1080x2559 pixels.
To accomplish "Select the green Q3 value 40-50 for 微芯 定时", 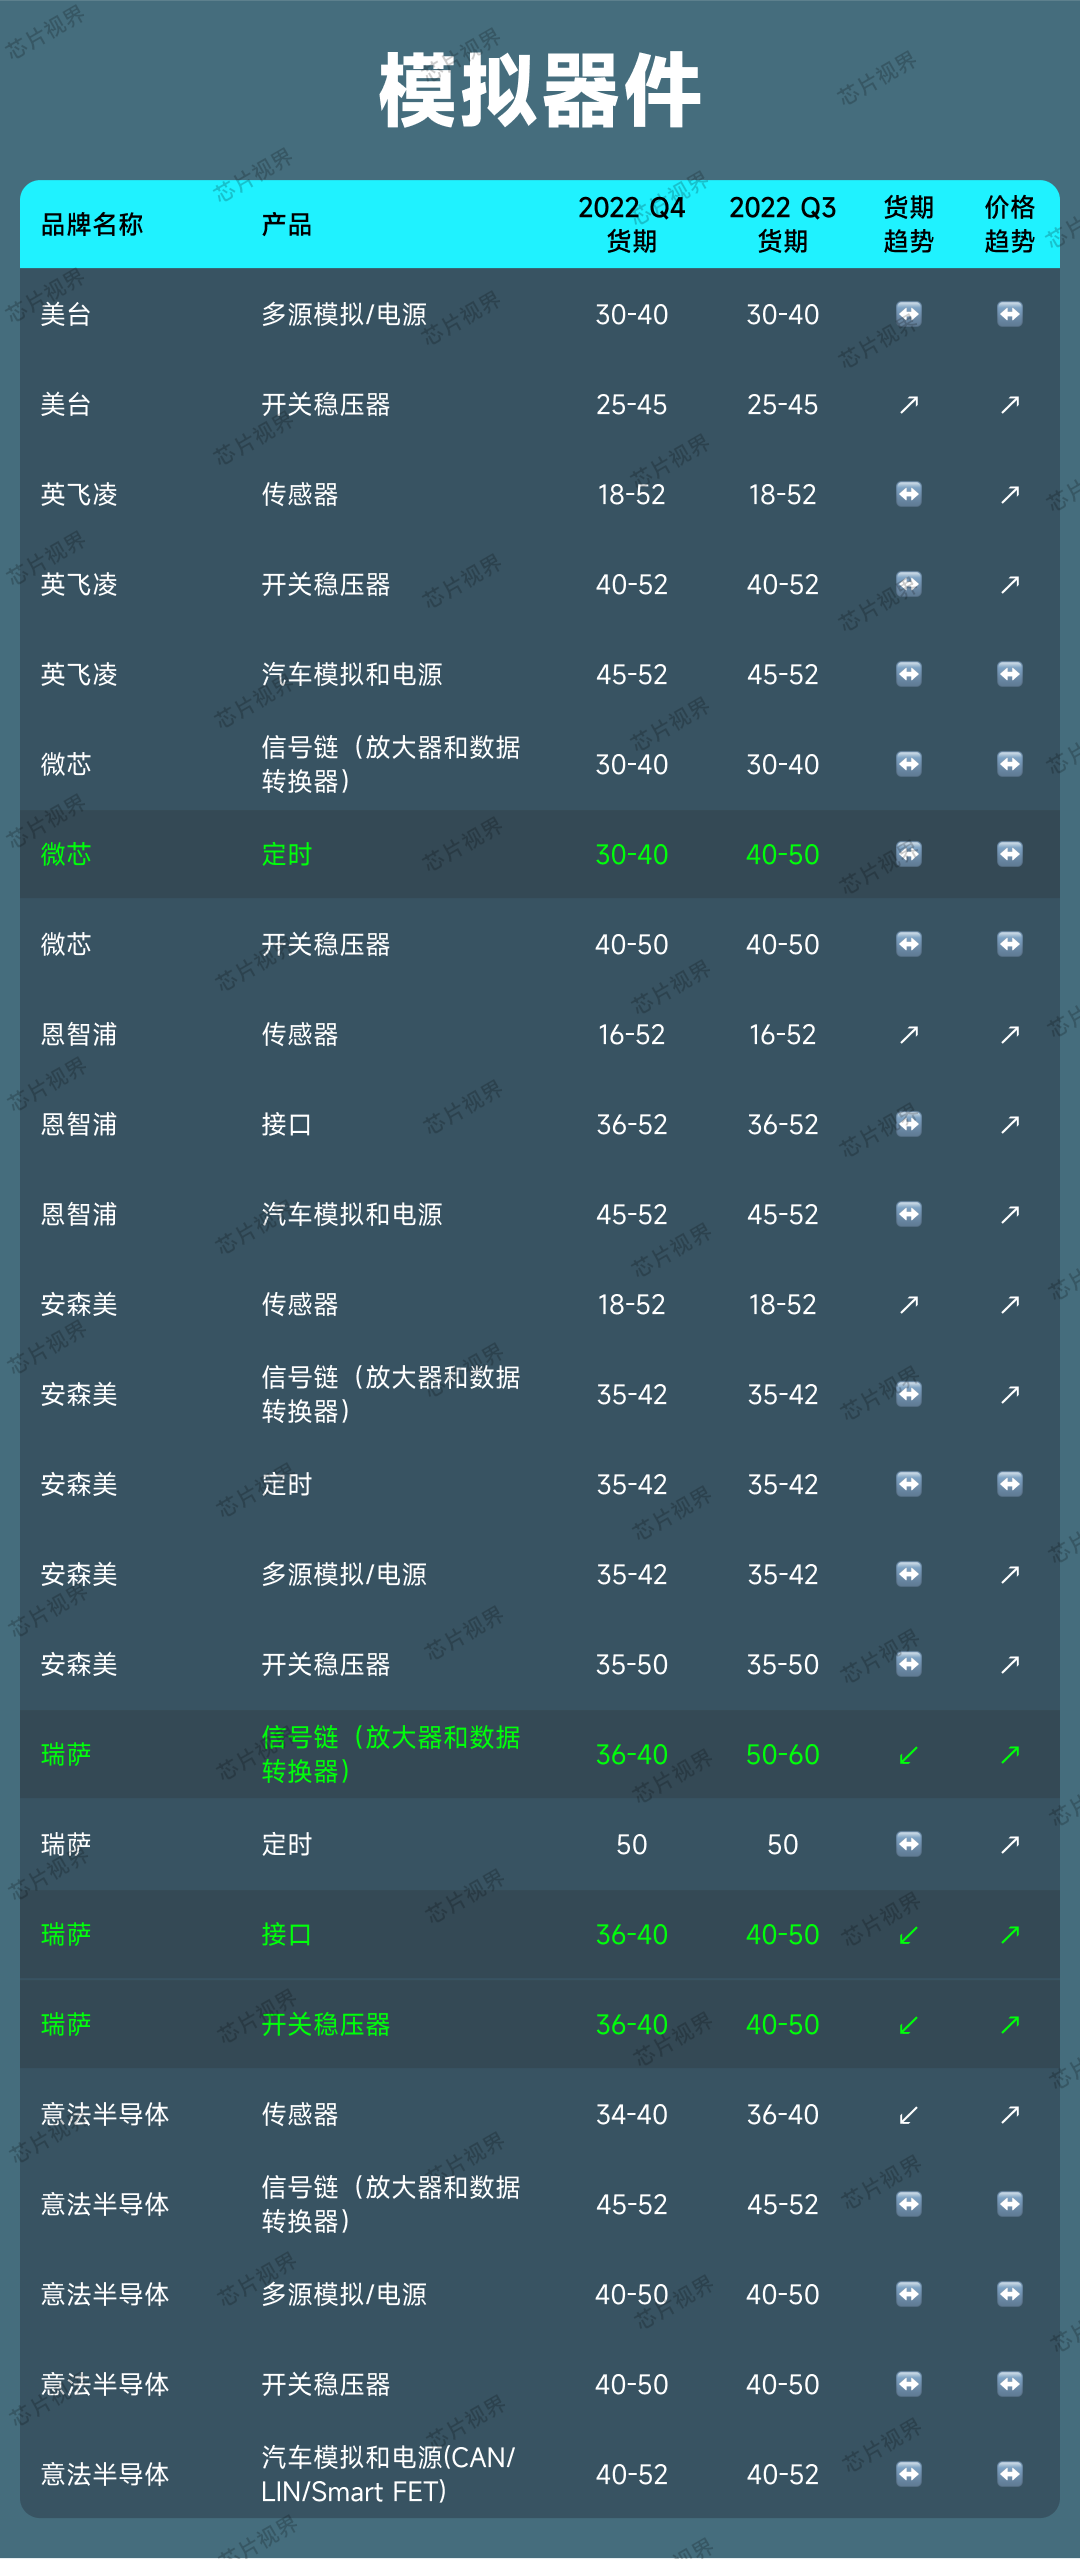I will click(x=783, y=854).
